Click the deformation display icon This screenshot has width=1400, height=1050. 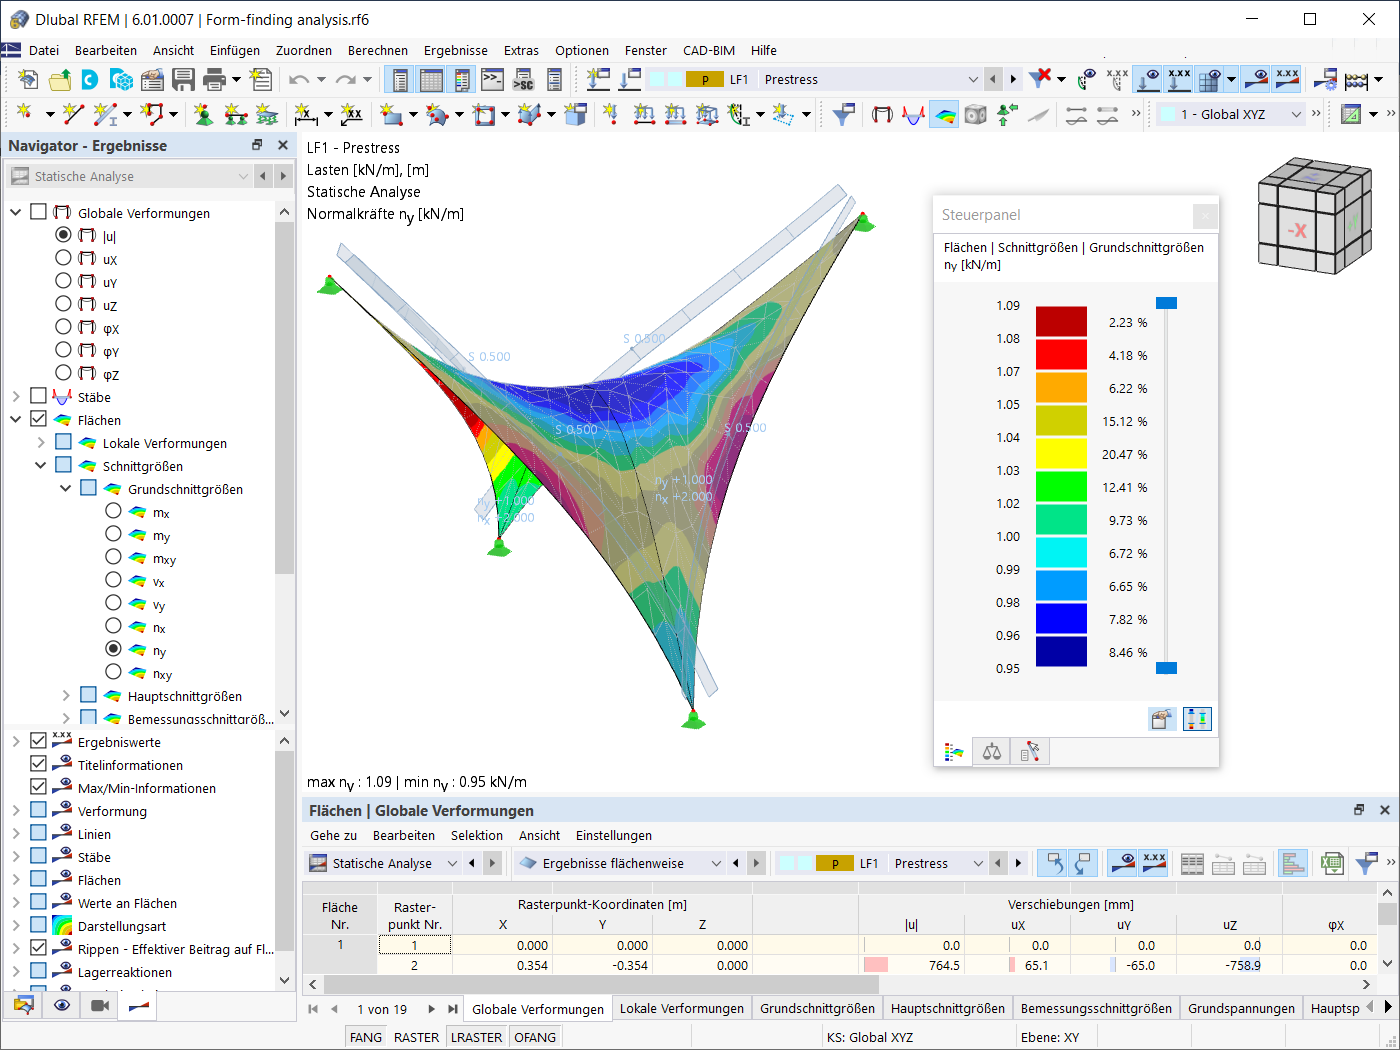click(882, 115)
